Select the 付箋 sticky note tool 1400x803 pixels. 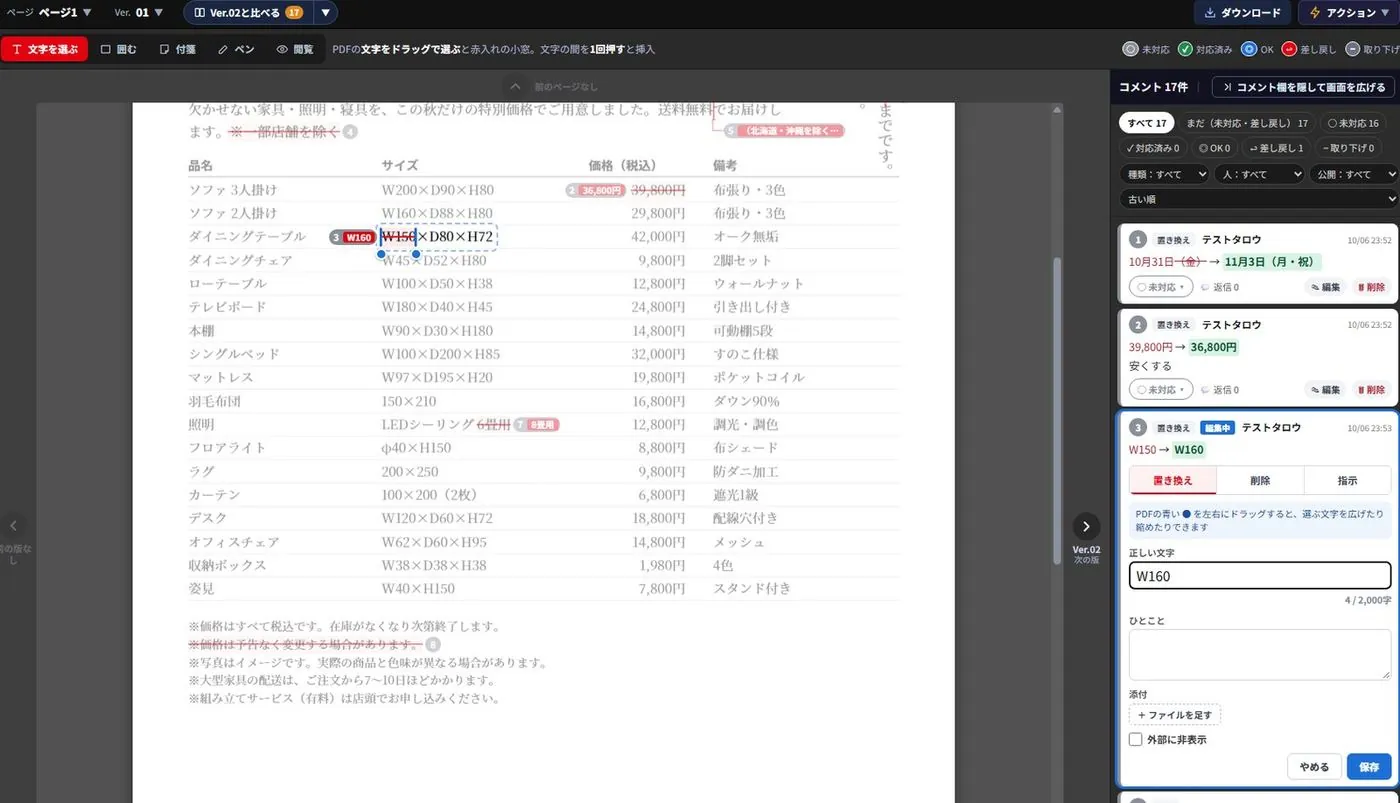tap(178, 49)
